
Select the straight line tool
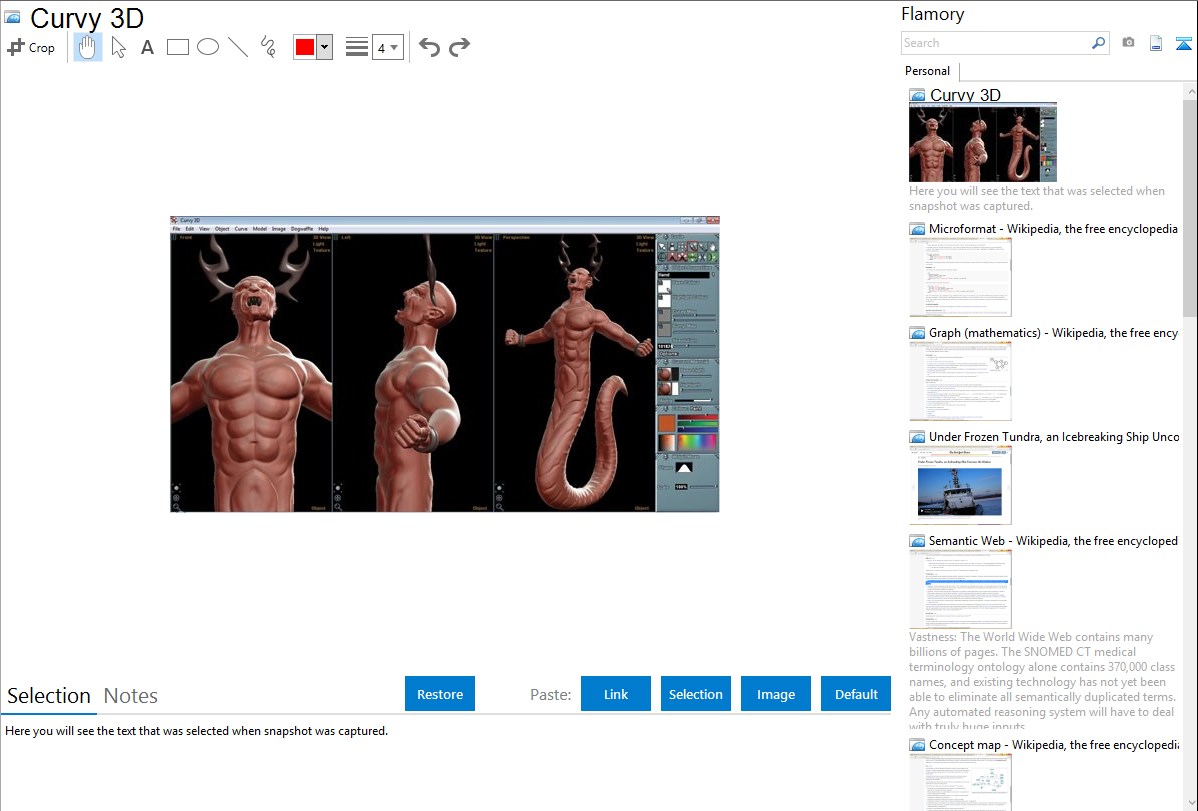(x=238, y=47)
